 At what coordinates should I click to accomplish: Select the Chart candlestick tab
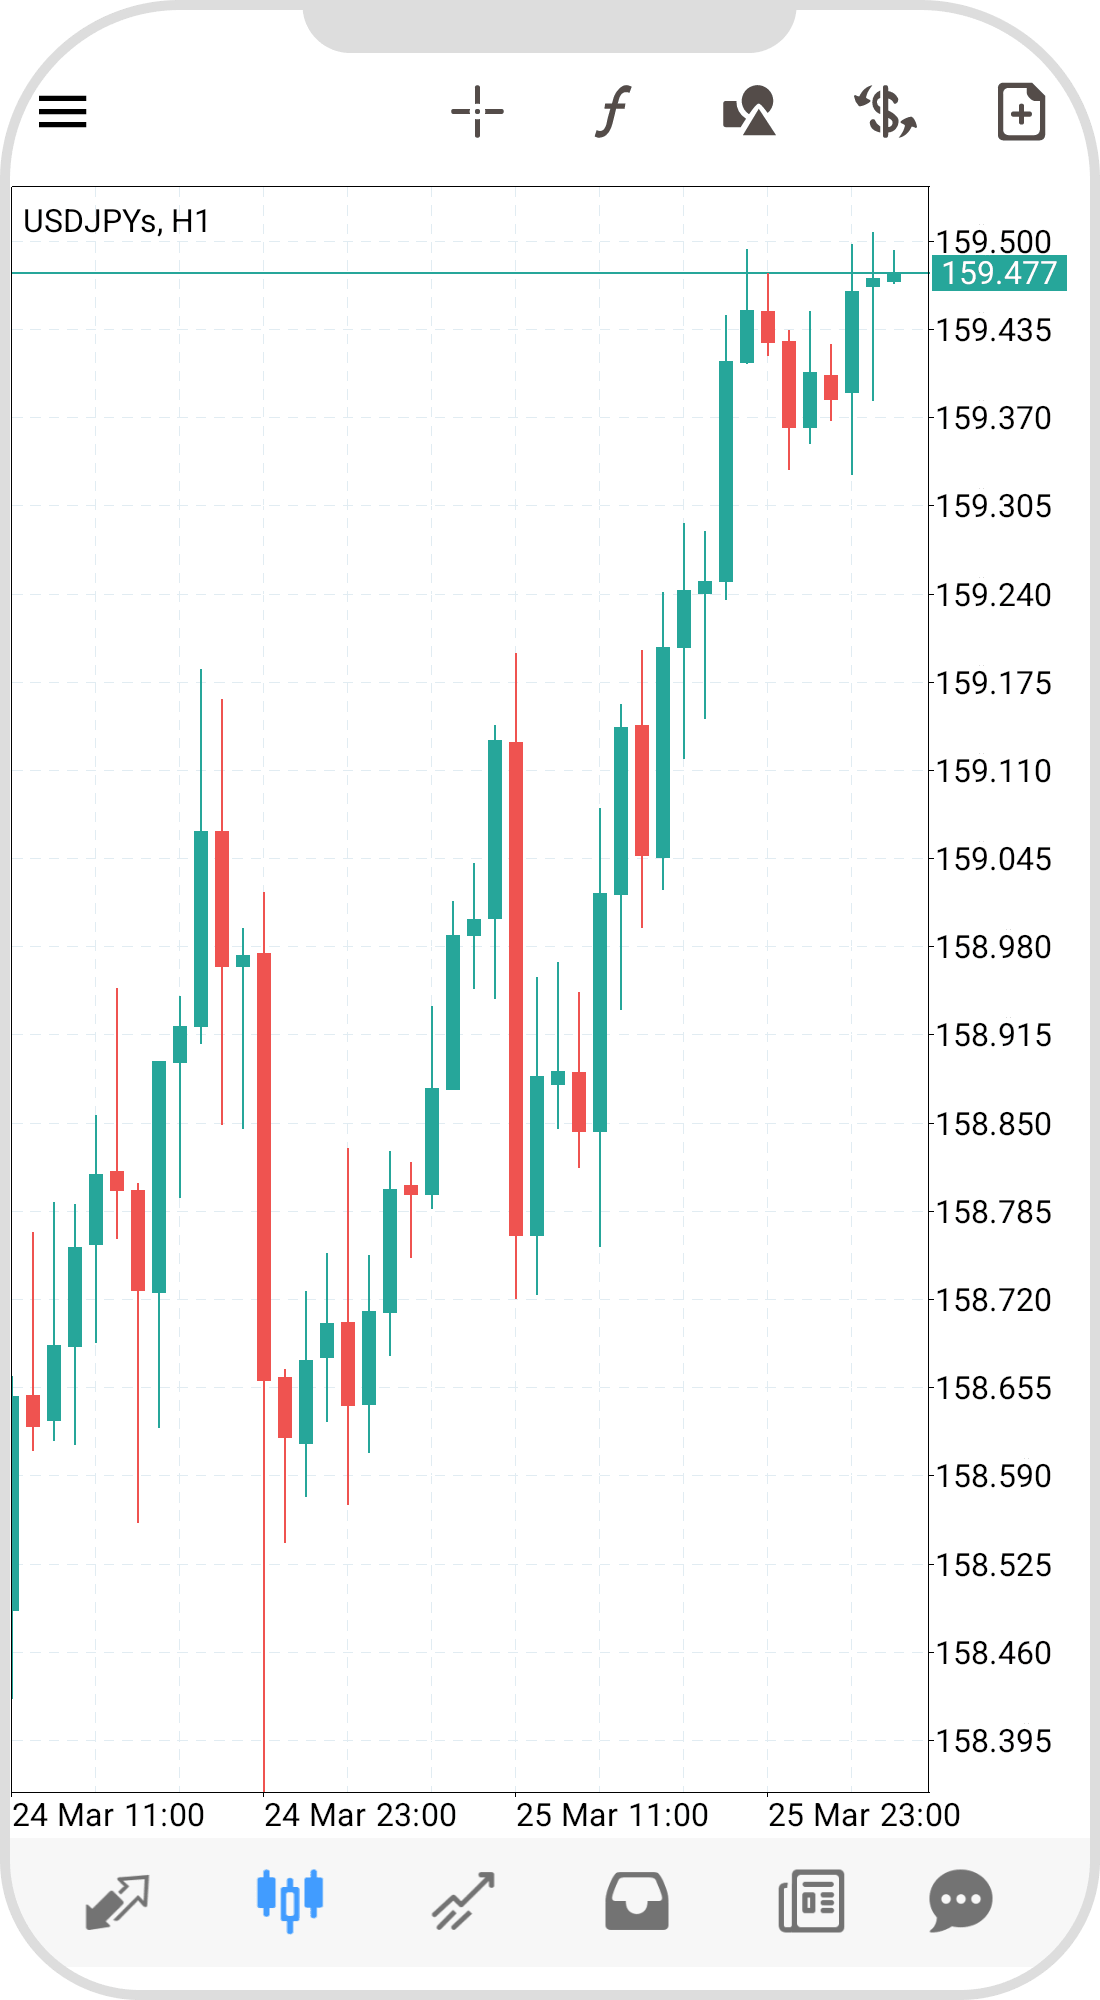point(290,1900)
